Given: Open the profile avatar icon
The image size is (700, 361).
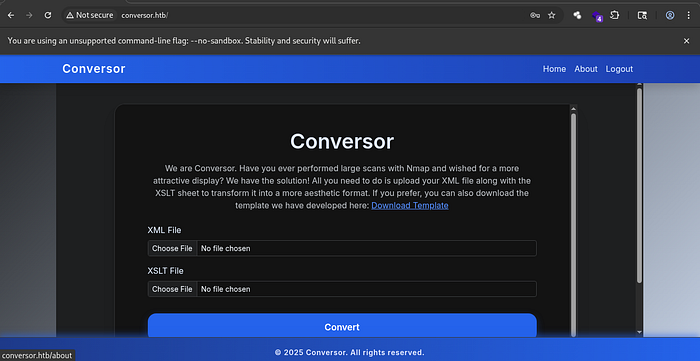Looking at the screenshot, I should click(670, 15).
